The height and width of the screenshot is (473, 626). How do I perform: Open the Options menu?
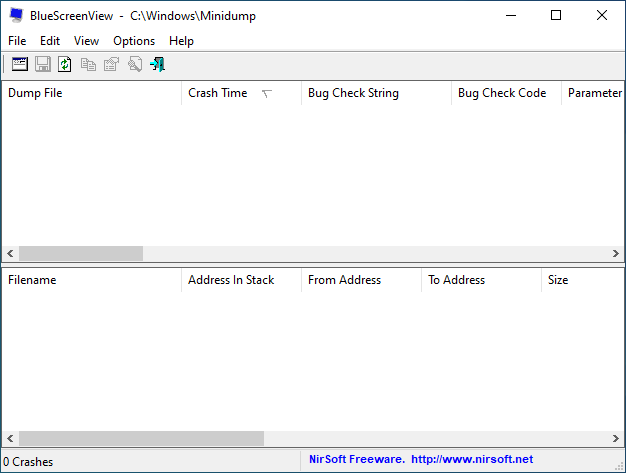tap(134, 41)
